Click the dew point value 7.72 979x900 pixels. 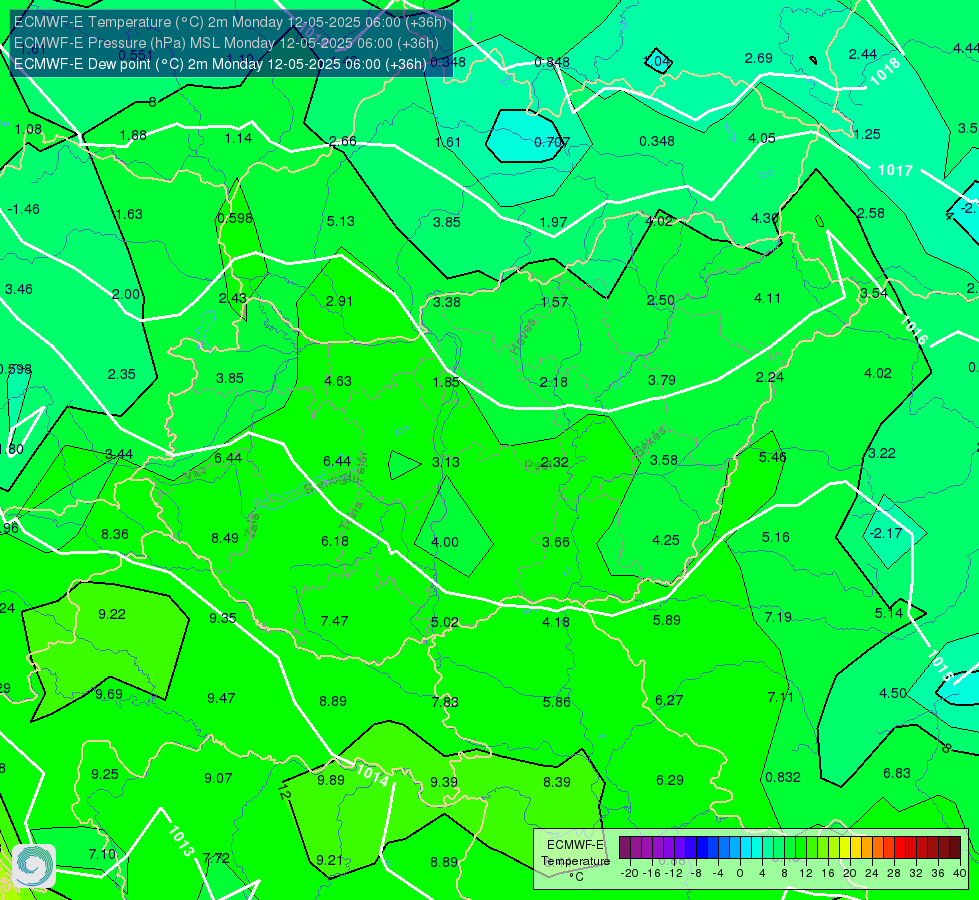point(216,859)
